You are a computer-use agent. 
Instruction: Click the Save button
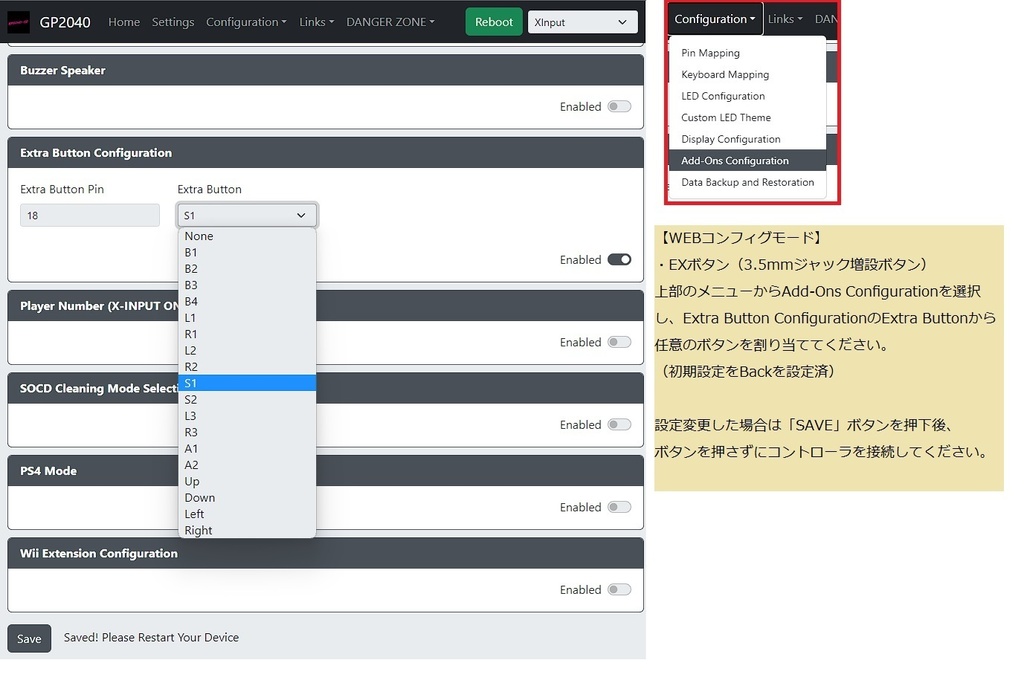point(29,639)
